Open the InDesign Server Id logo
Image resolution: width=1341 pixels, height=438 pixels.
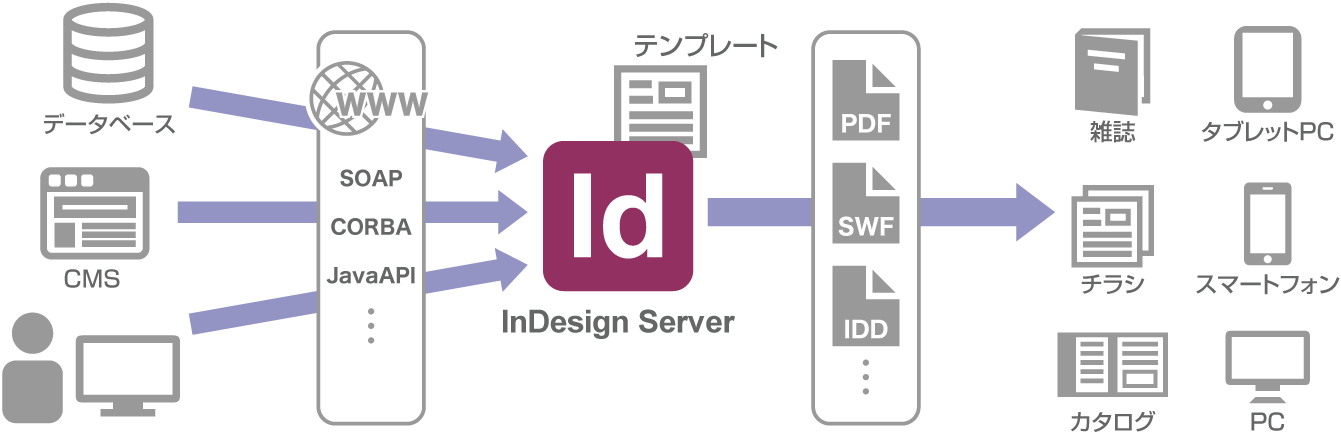click(617, 215)
